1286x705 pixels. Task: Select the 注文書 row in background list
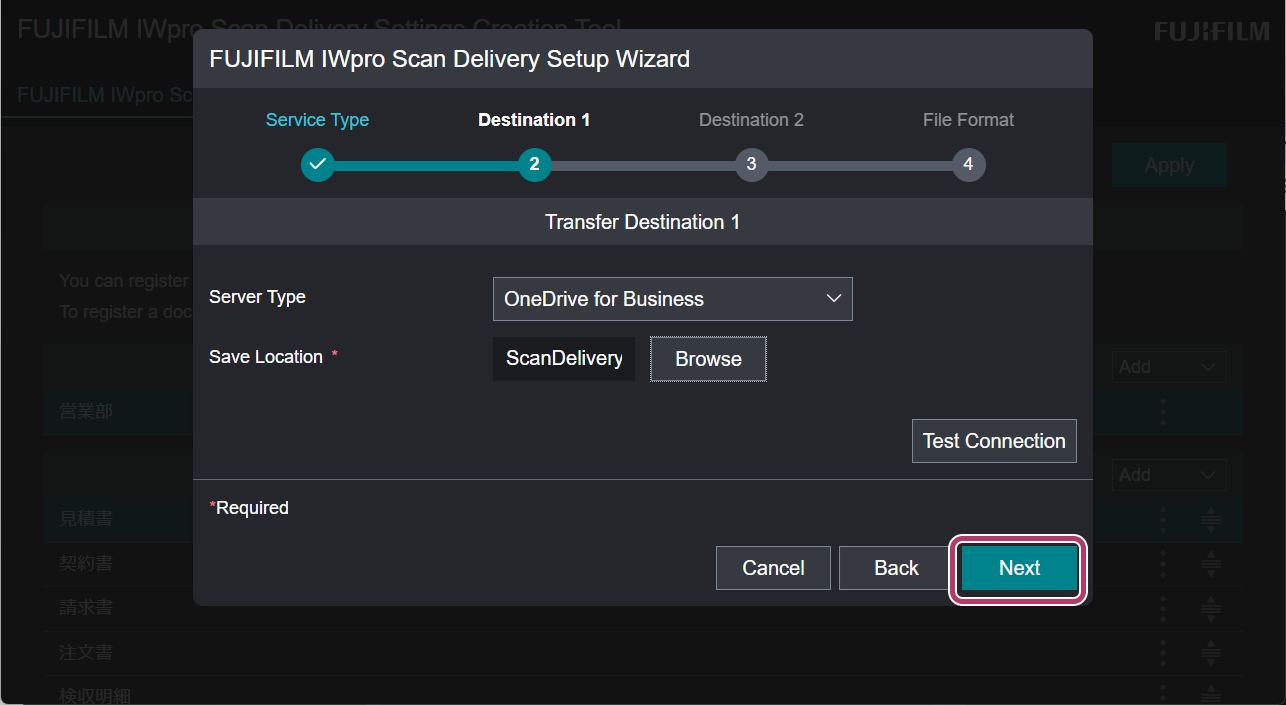642,653
